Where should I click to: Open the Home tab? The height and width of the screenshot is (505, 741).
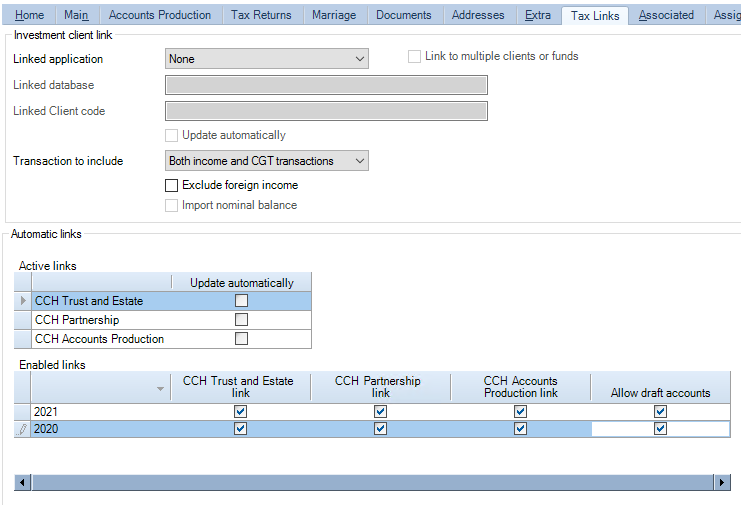(x=29, y=15)
